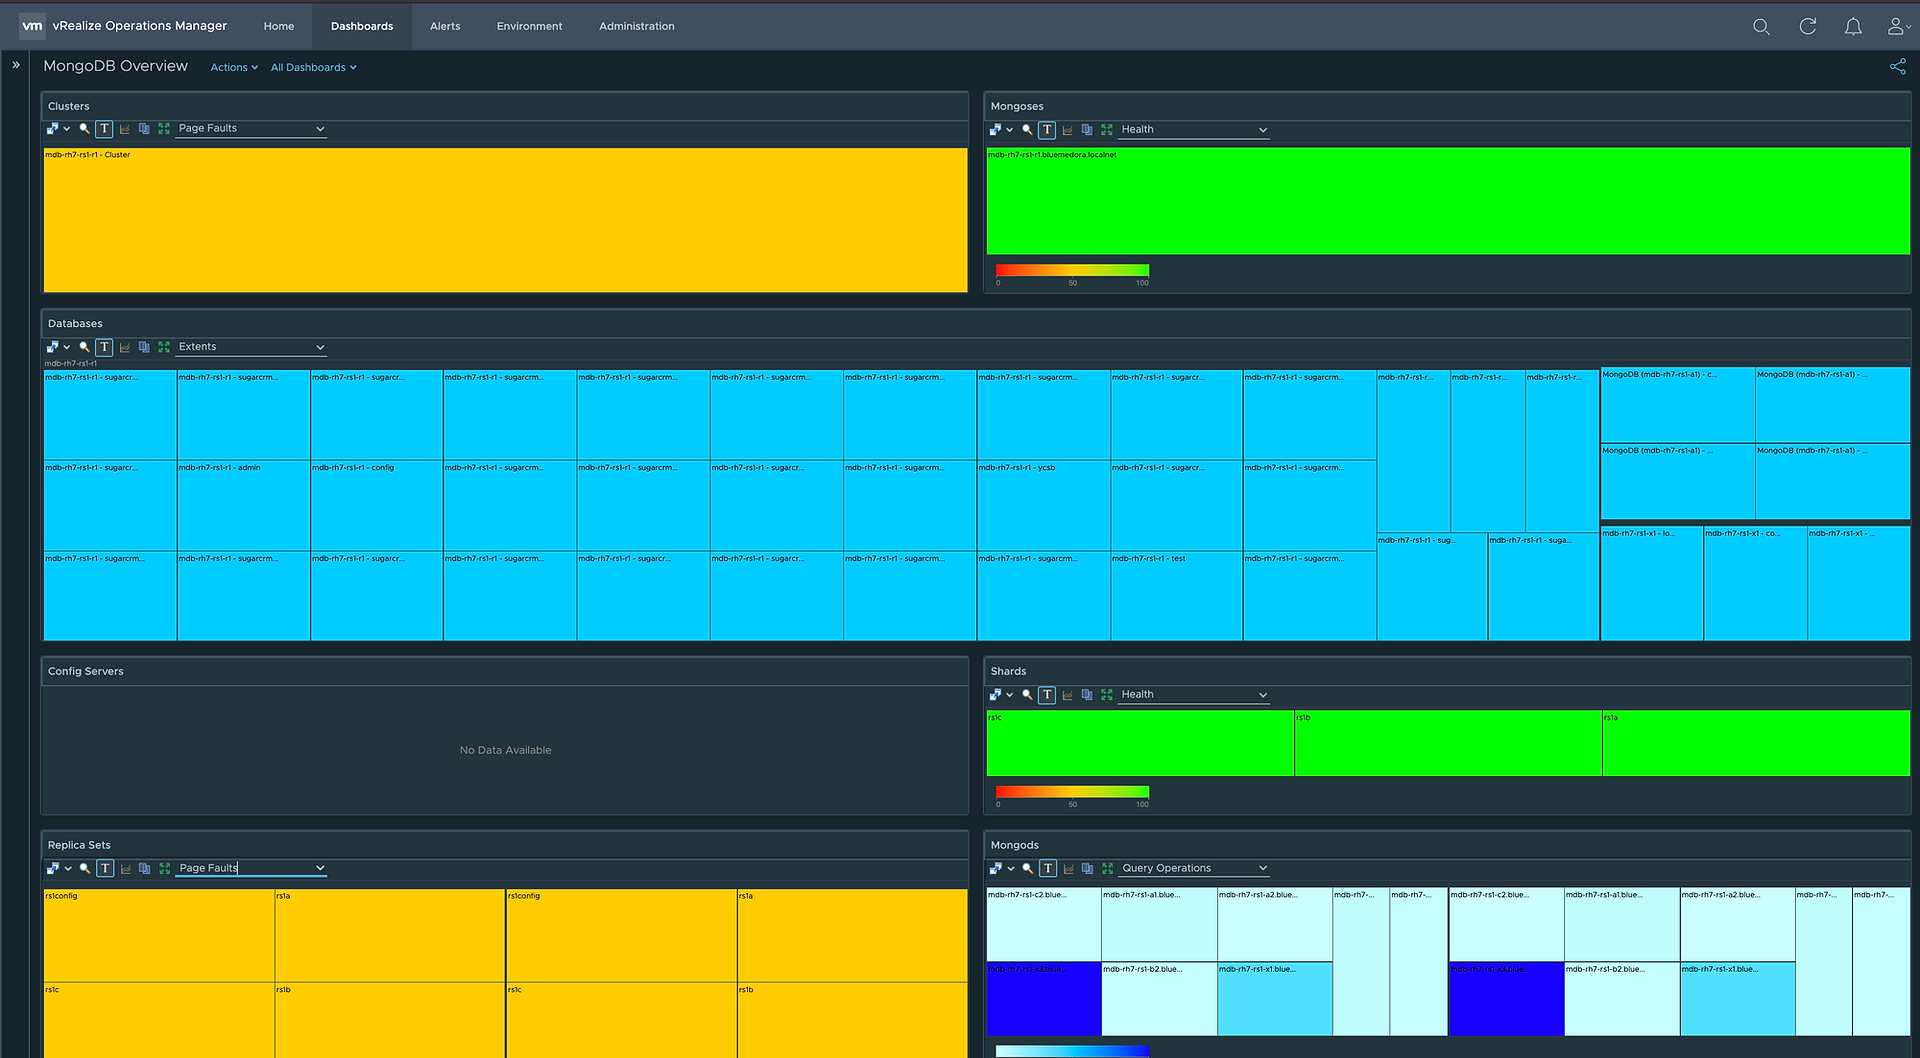Viewport: 1920px width, 1058px height.
Task: Open the Administration tab
Action: click(636, 26)
